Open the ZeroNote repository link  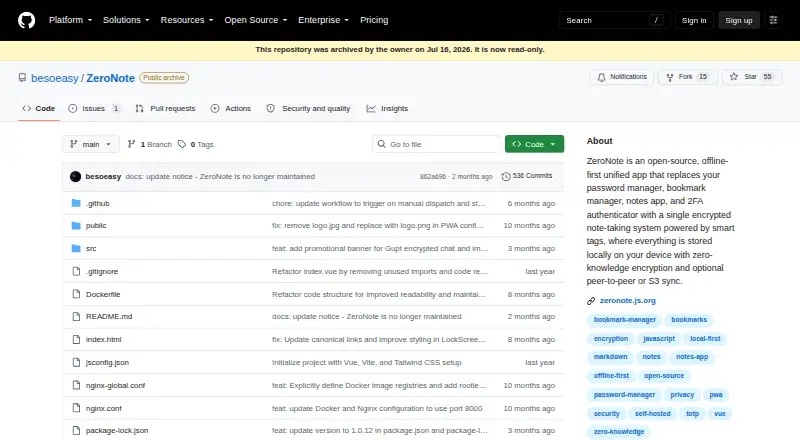110,78
